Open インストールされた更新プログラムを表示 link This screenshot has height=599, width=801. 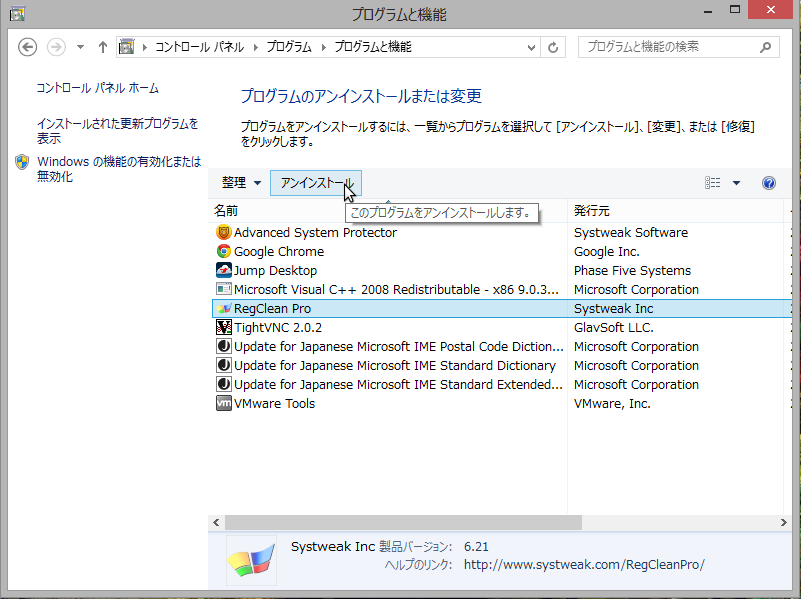click(x=117, y=131)
